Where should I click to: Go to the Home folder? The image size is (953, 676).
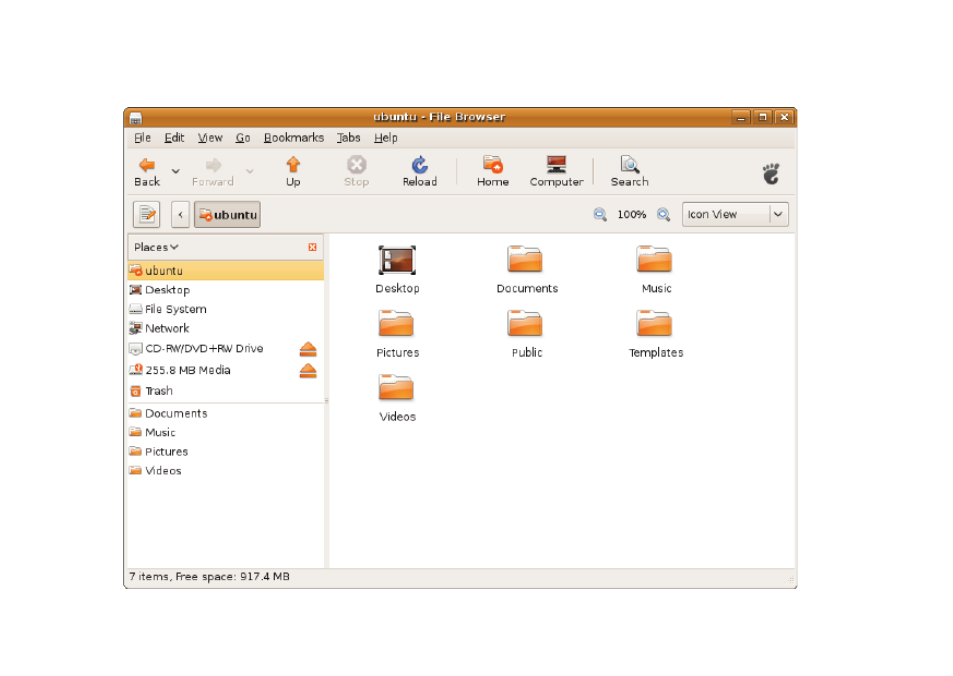[493, 172]
